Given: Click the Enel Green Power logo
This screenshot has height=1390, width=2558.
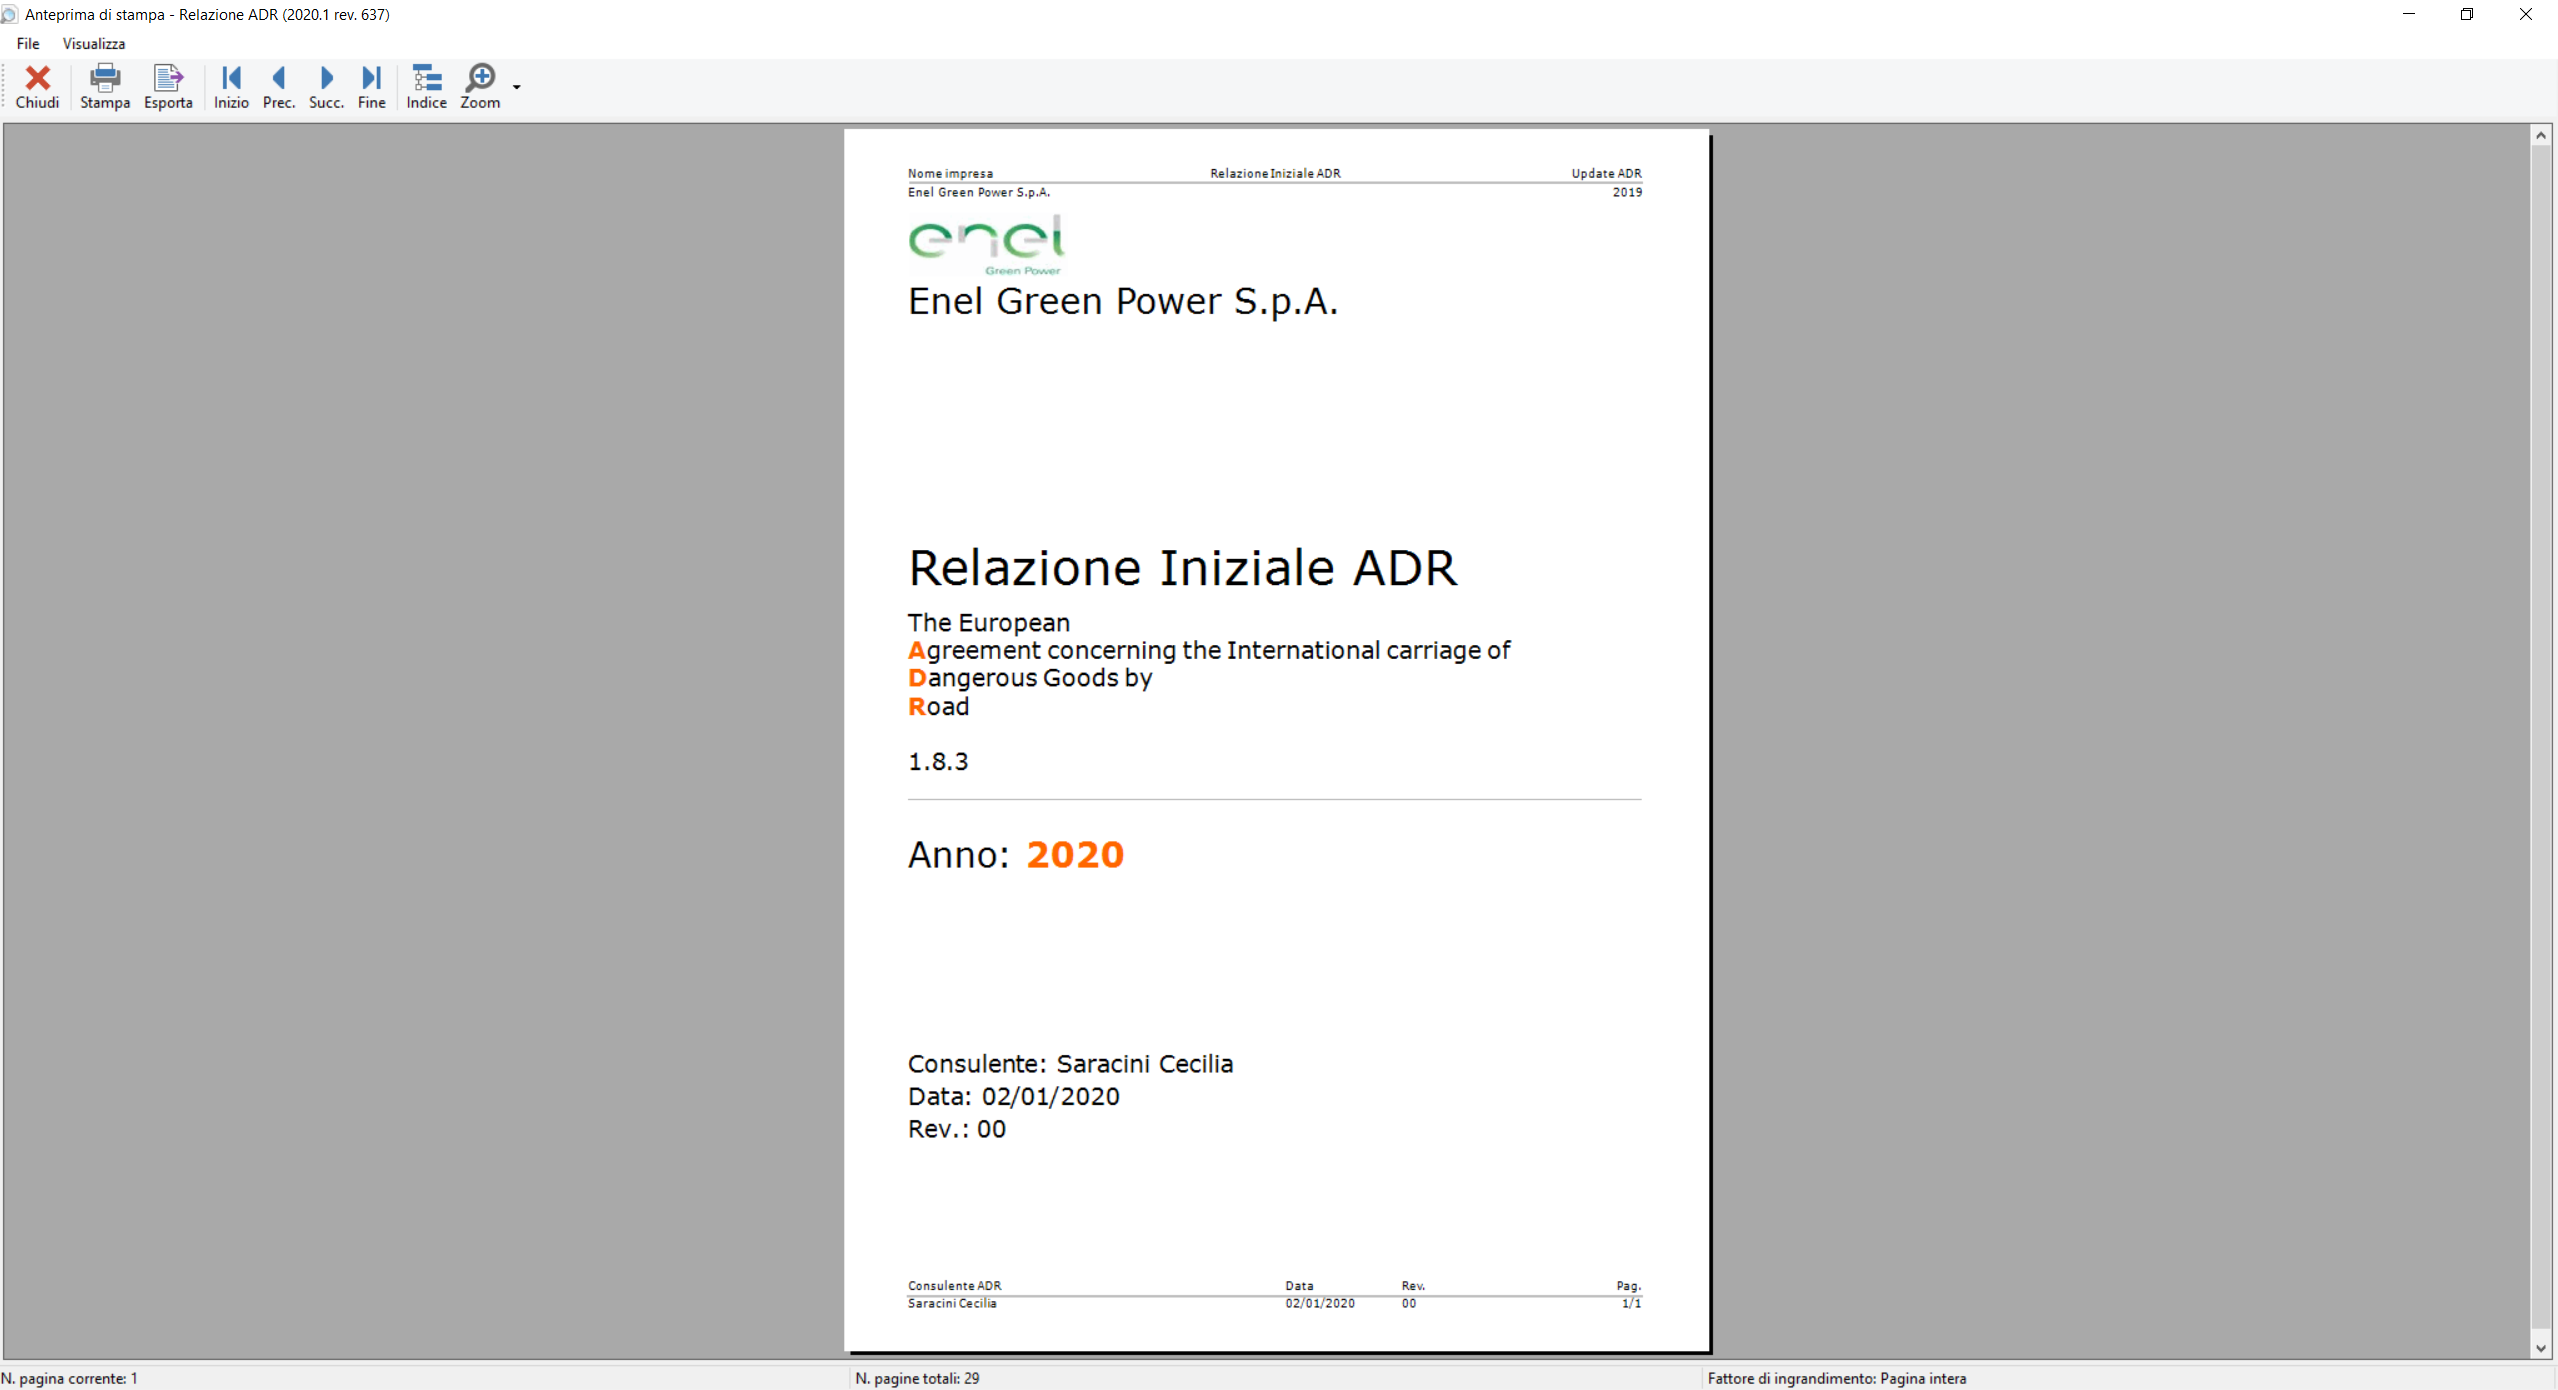Looking at the screenshot, I should tap(986, 244).
